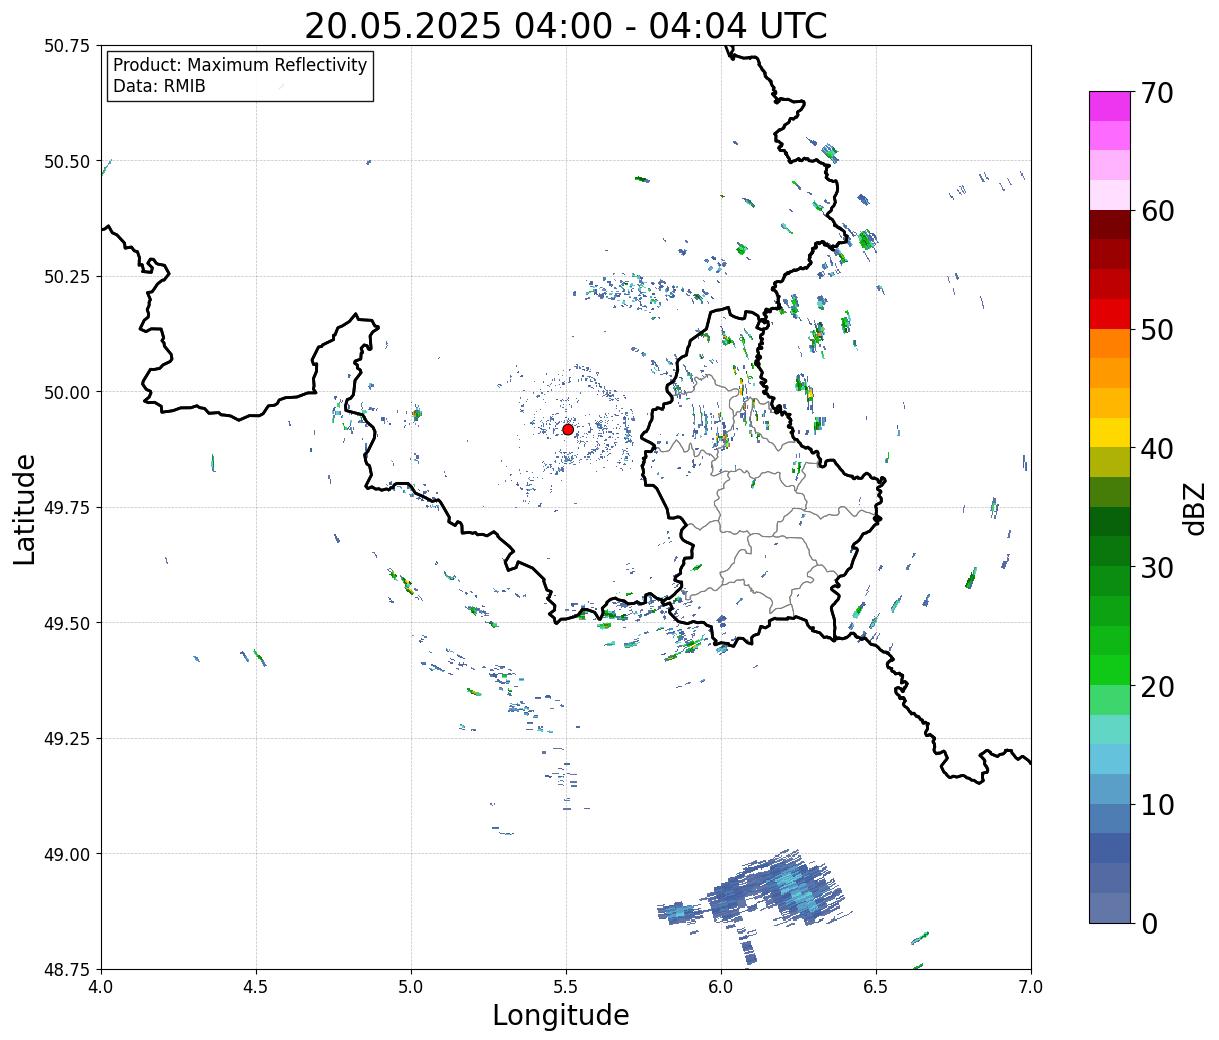Click the plot title with date and time

pyautogui.click(x=566, y=25)
